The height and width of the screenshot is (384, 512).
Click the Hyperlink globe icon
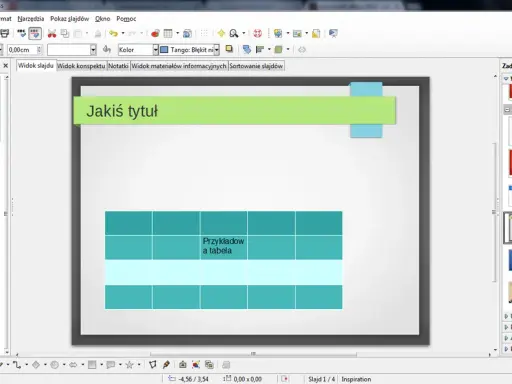187,33
